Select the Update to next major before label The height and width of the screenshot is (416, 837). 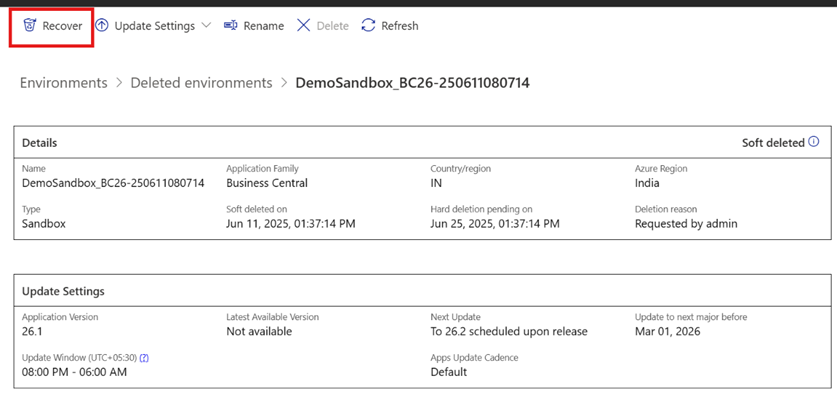[691, 317]
